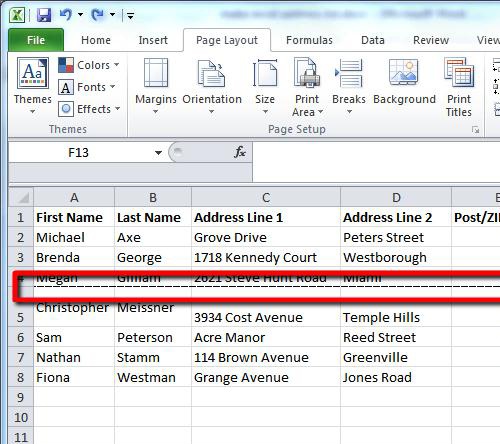Click the Save icon in quick access toolbar
The image size is (500, 444).
click(x=44, y=15)
